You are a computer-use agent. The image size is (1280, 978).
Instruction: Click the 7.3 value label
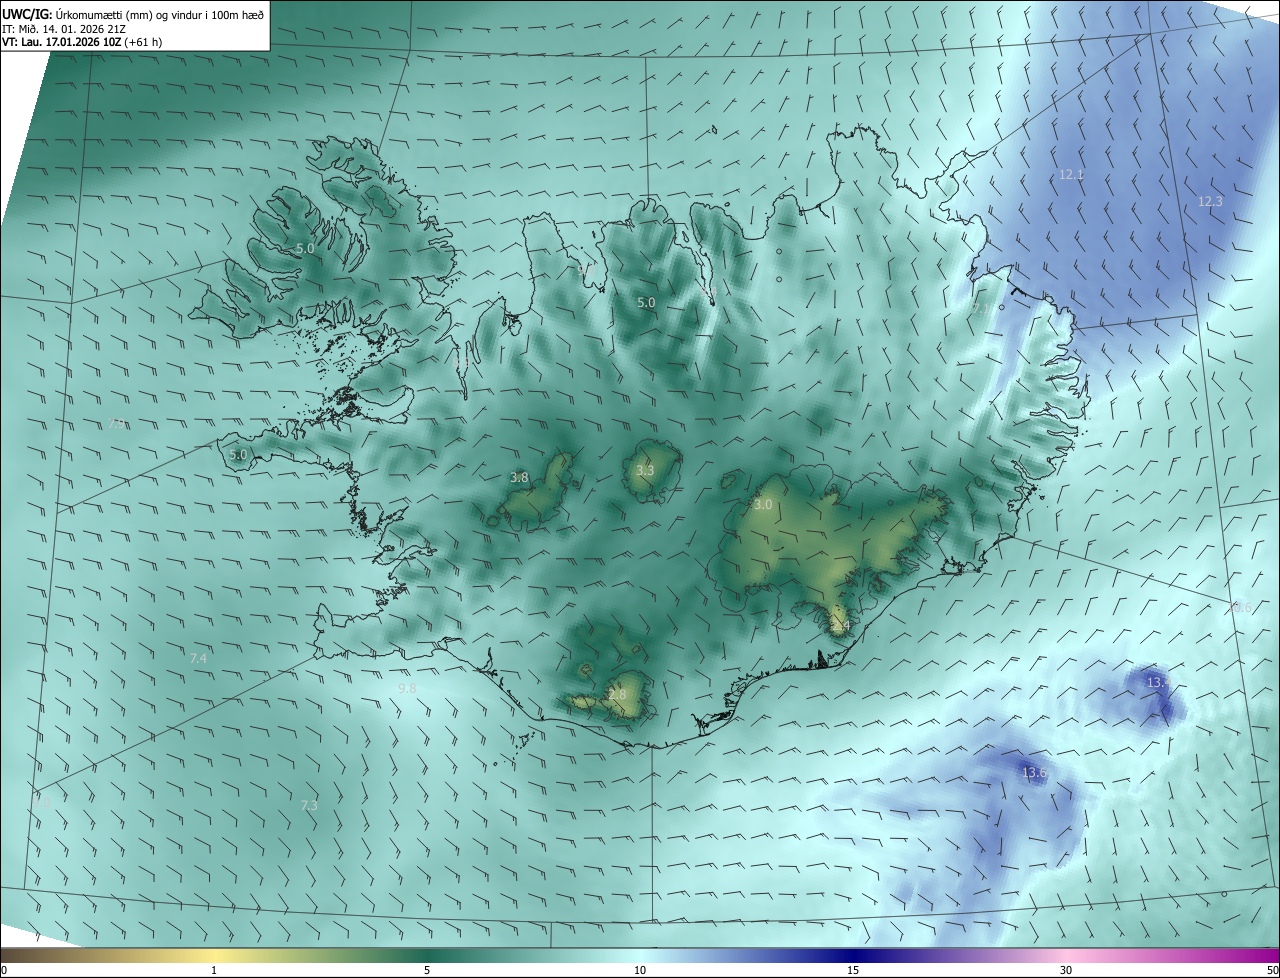pyautogui.click(x=309, y=805)
